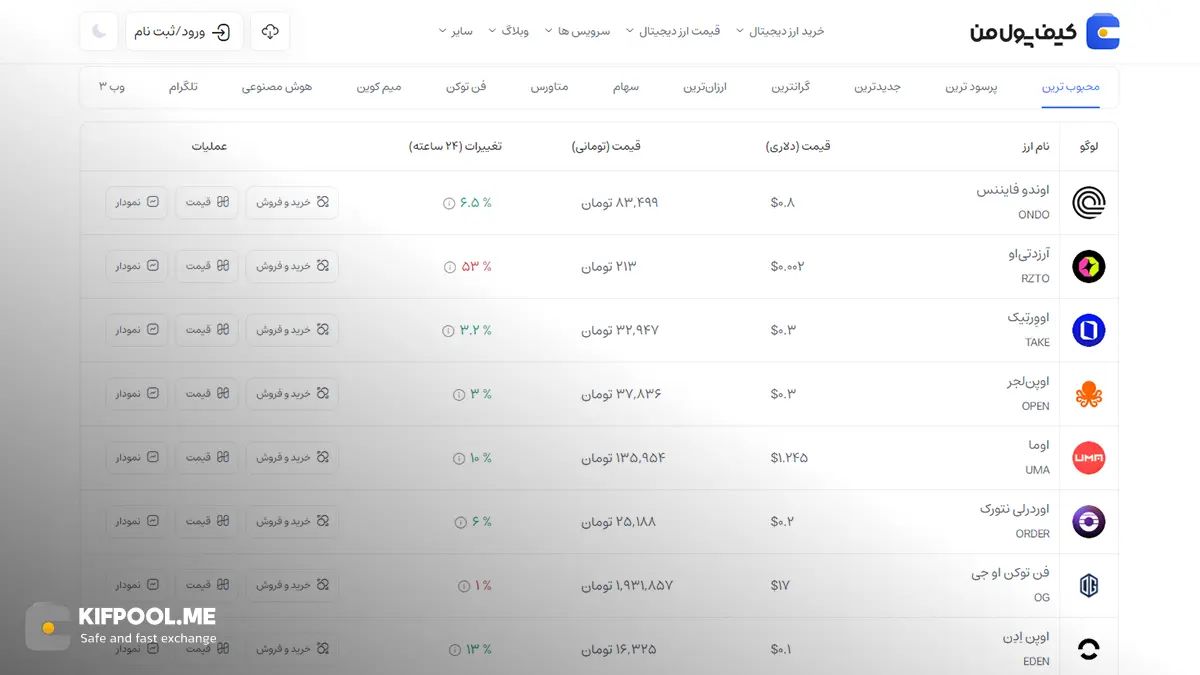Viewport: 1200px width, 675px height.
Task: Select the میم کوین category tab
Action: tap(380, 87)
